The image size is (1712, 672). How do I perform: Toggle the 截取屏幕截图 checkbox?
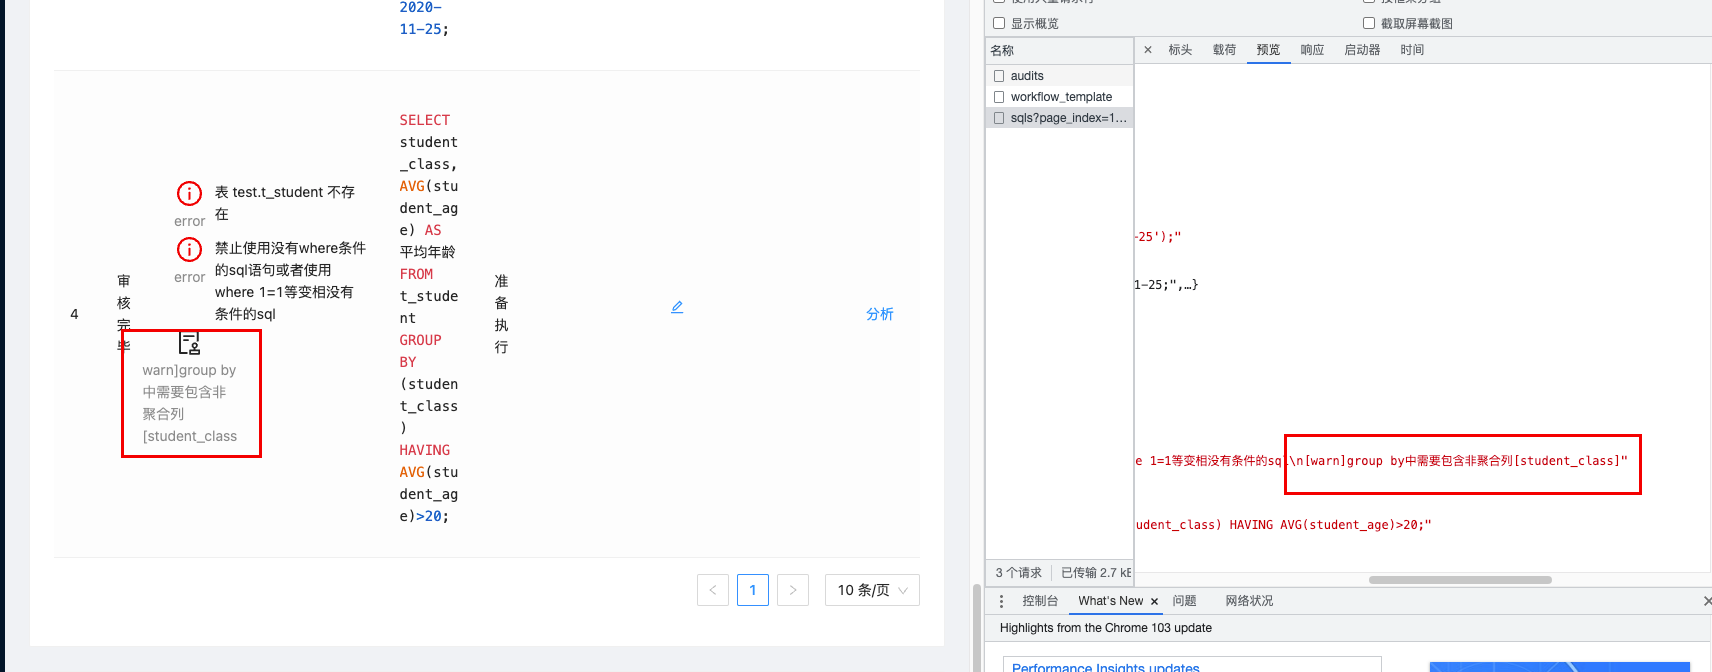click(x=1369, y=23)
